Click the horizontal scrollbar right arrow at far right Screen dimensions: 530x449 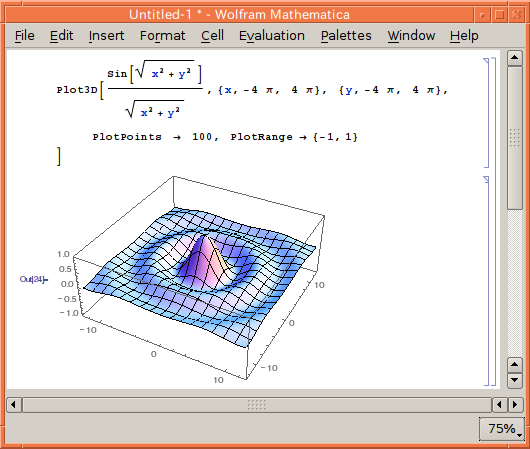[x=515, y=404]
